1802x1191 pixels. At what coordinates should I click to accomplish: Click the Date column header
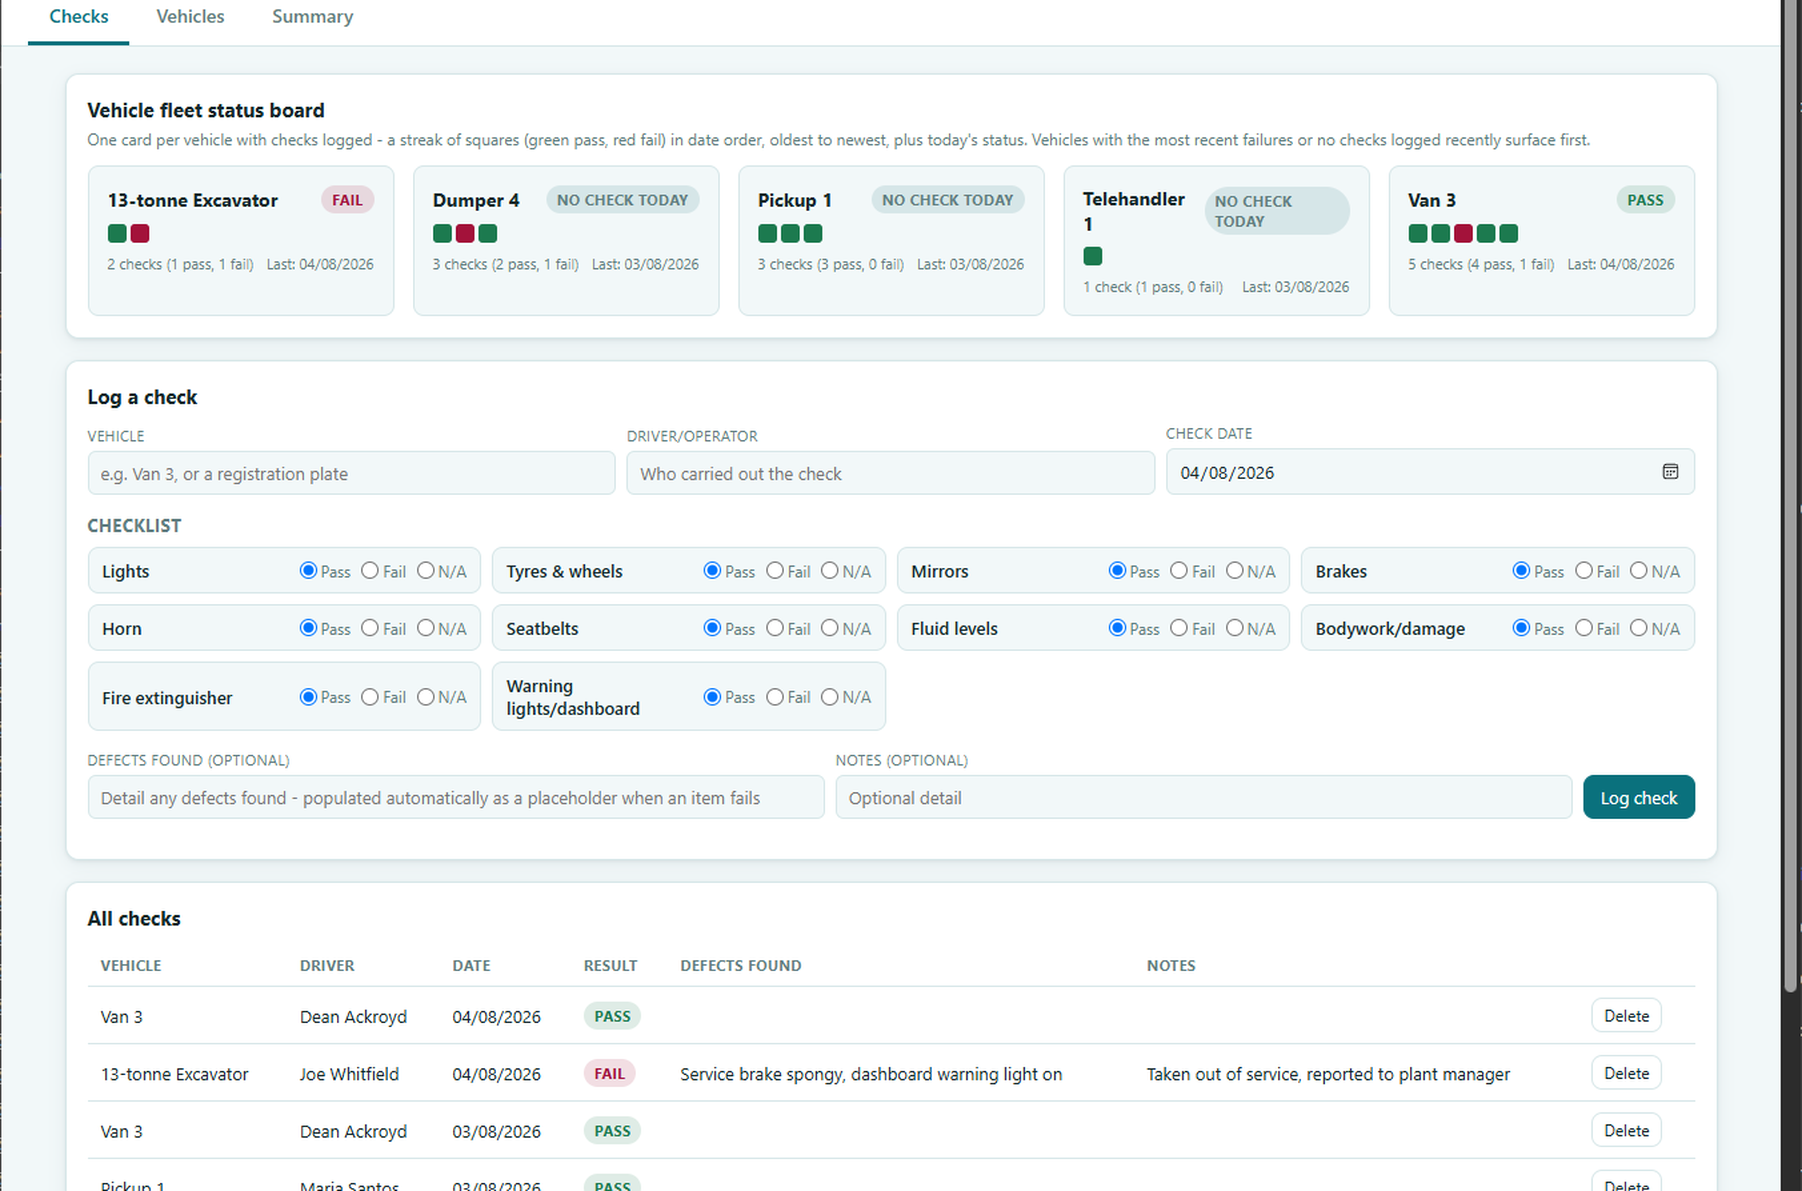(x=471, y=966)
